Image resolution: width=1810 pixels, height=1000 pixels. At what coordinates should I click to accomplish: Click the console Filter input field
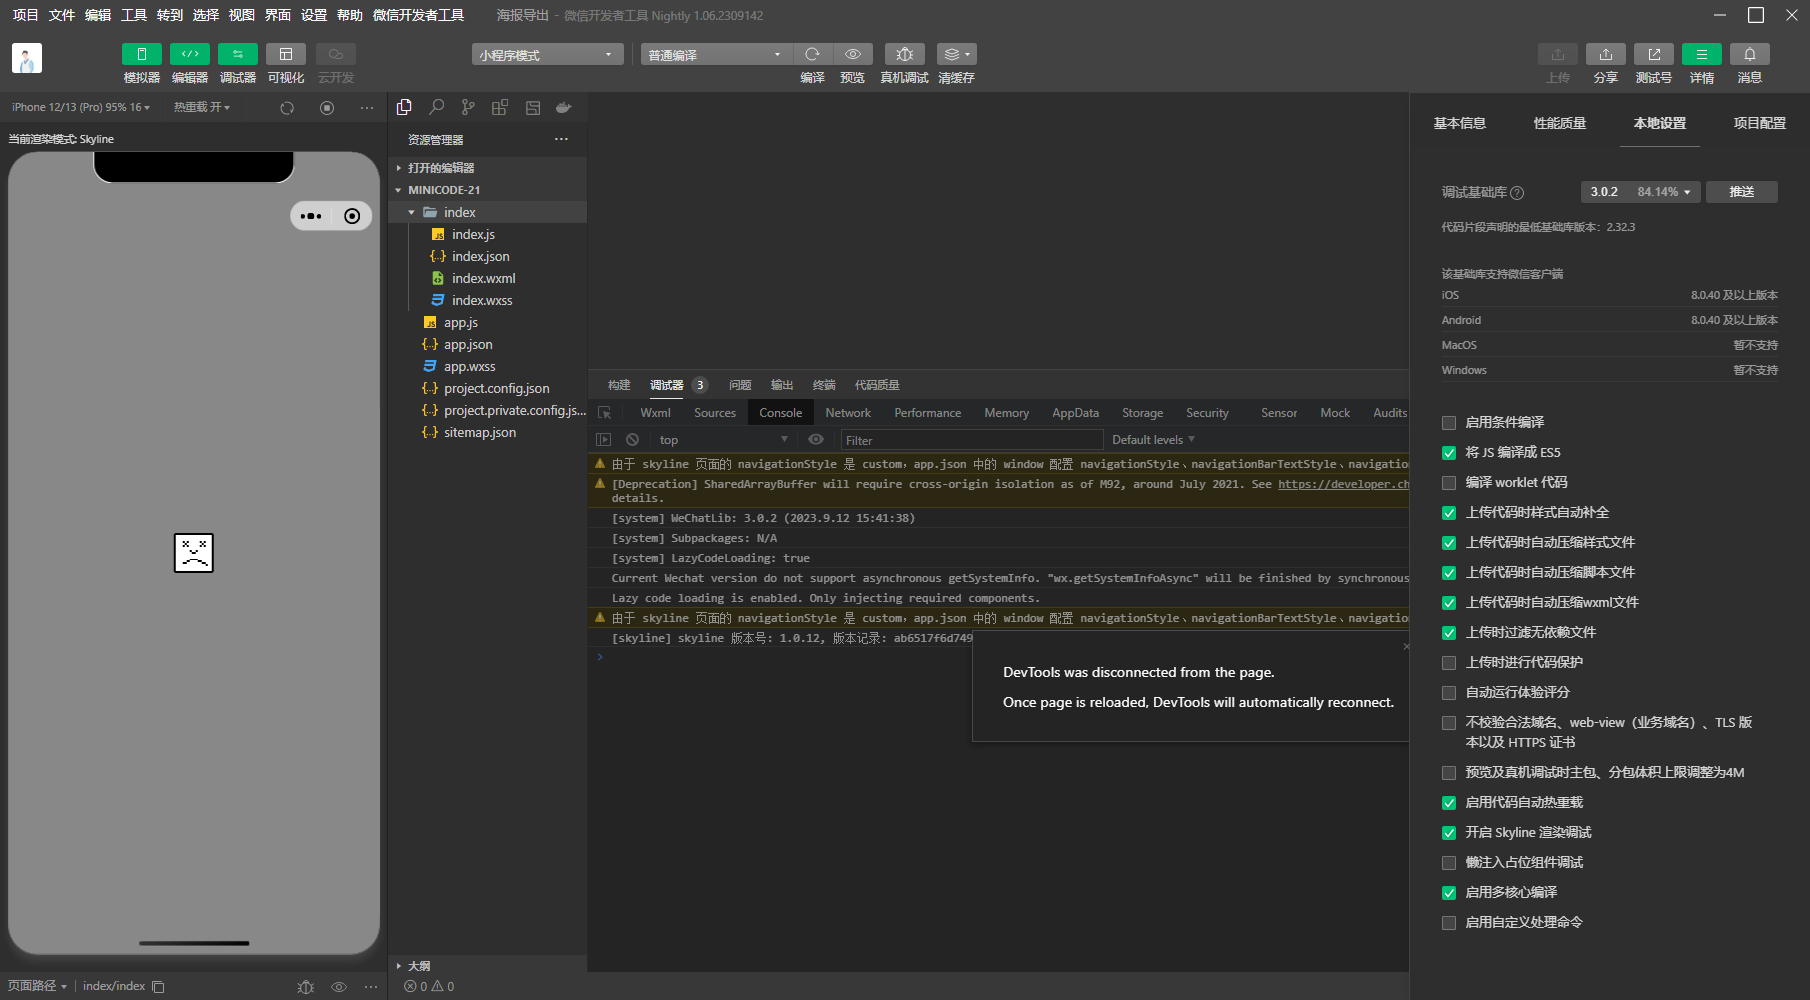(x=971, y=440)
